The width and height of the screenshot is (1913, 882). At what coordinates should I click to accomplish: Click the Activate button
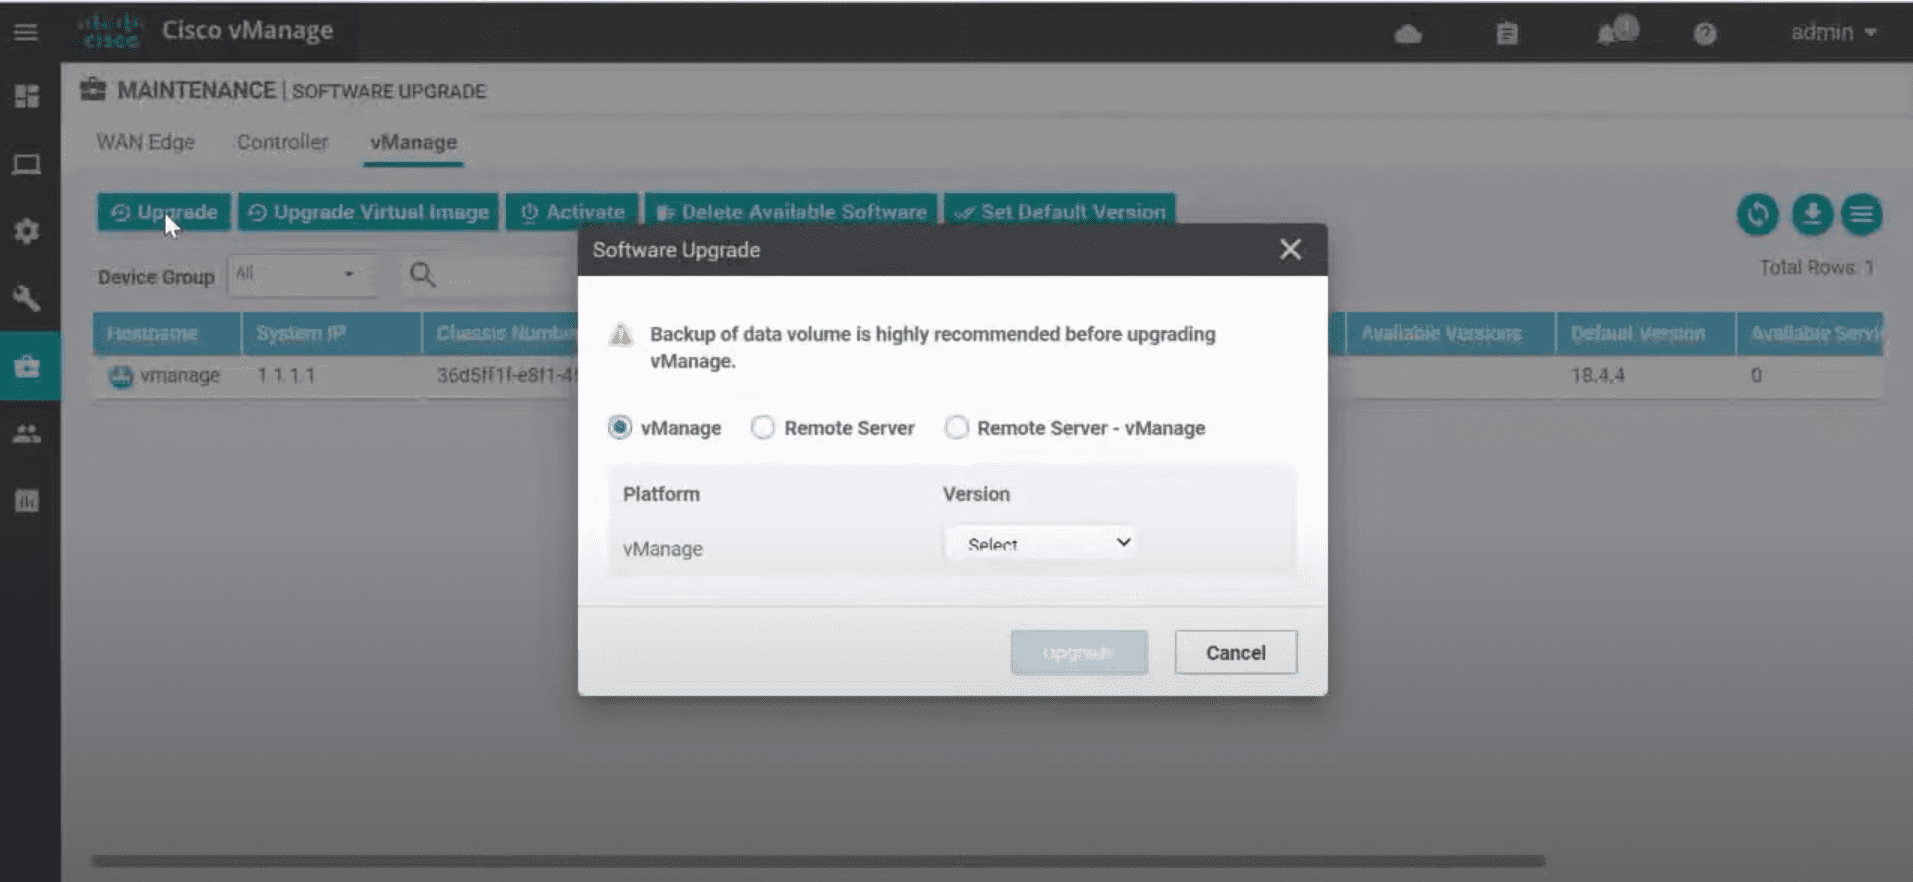pos(572,212)
